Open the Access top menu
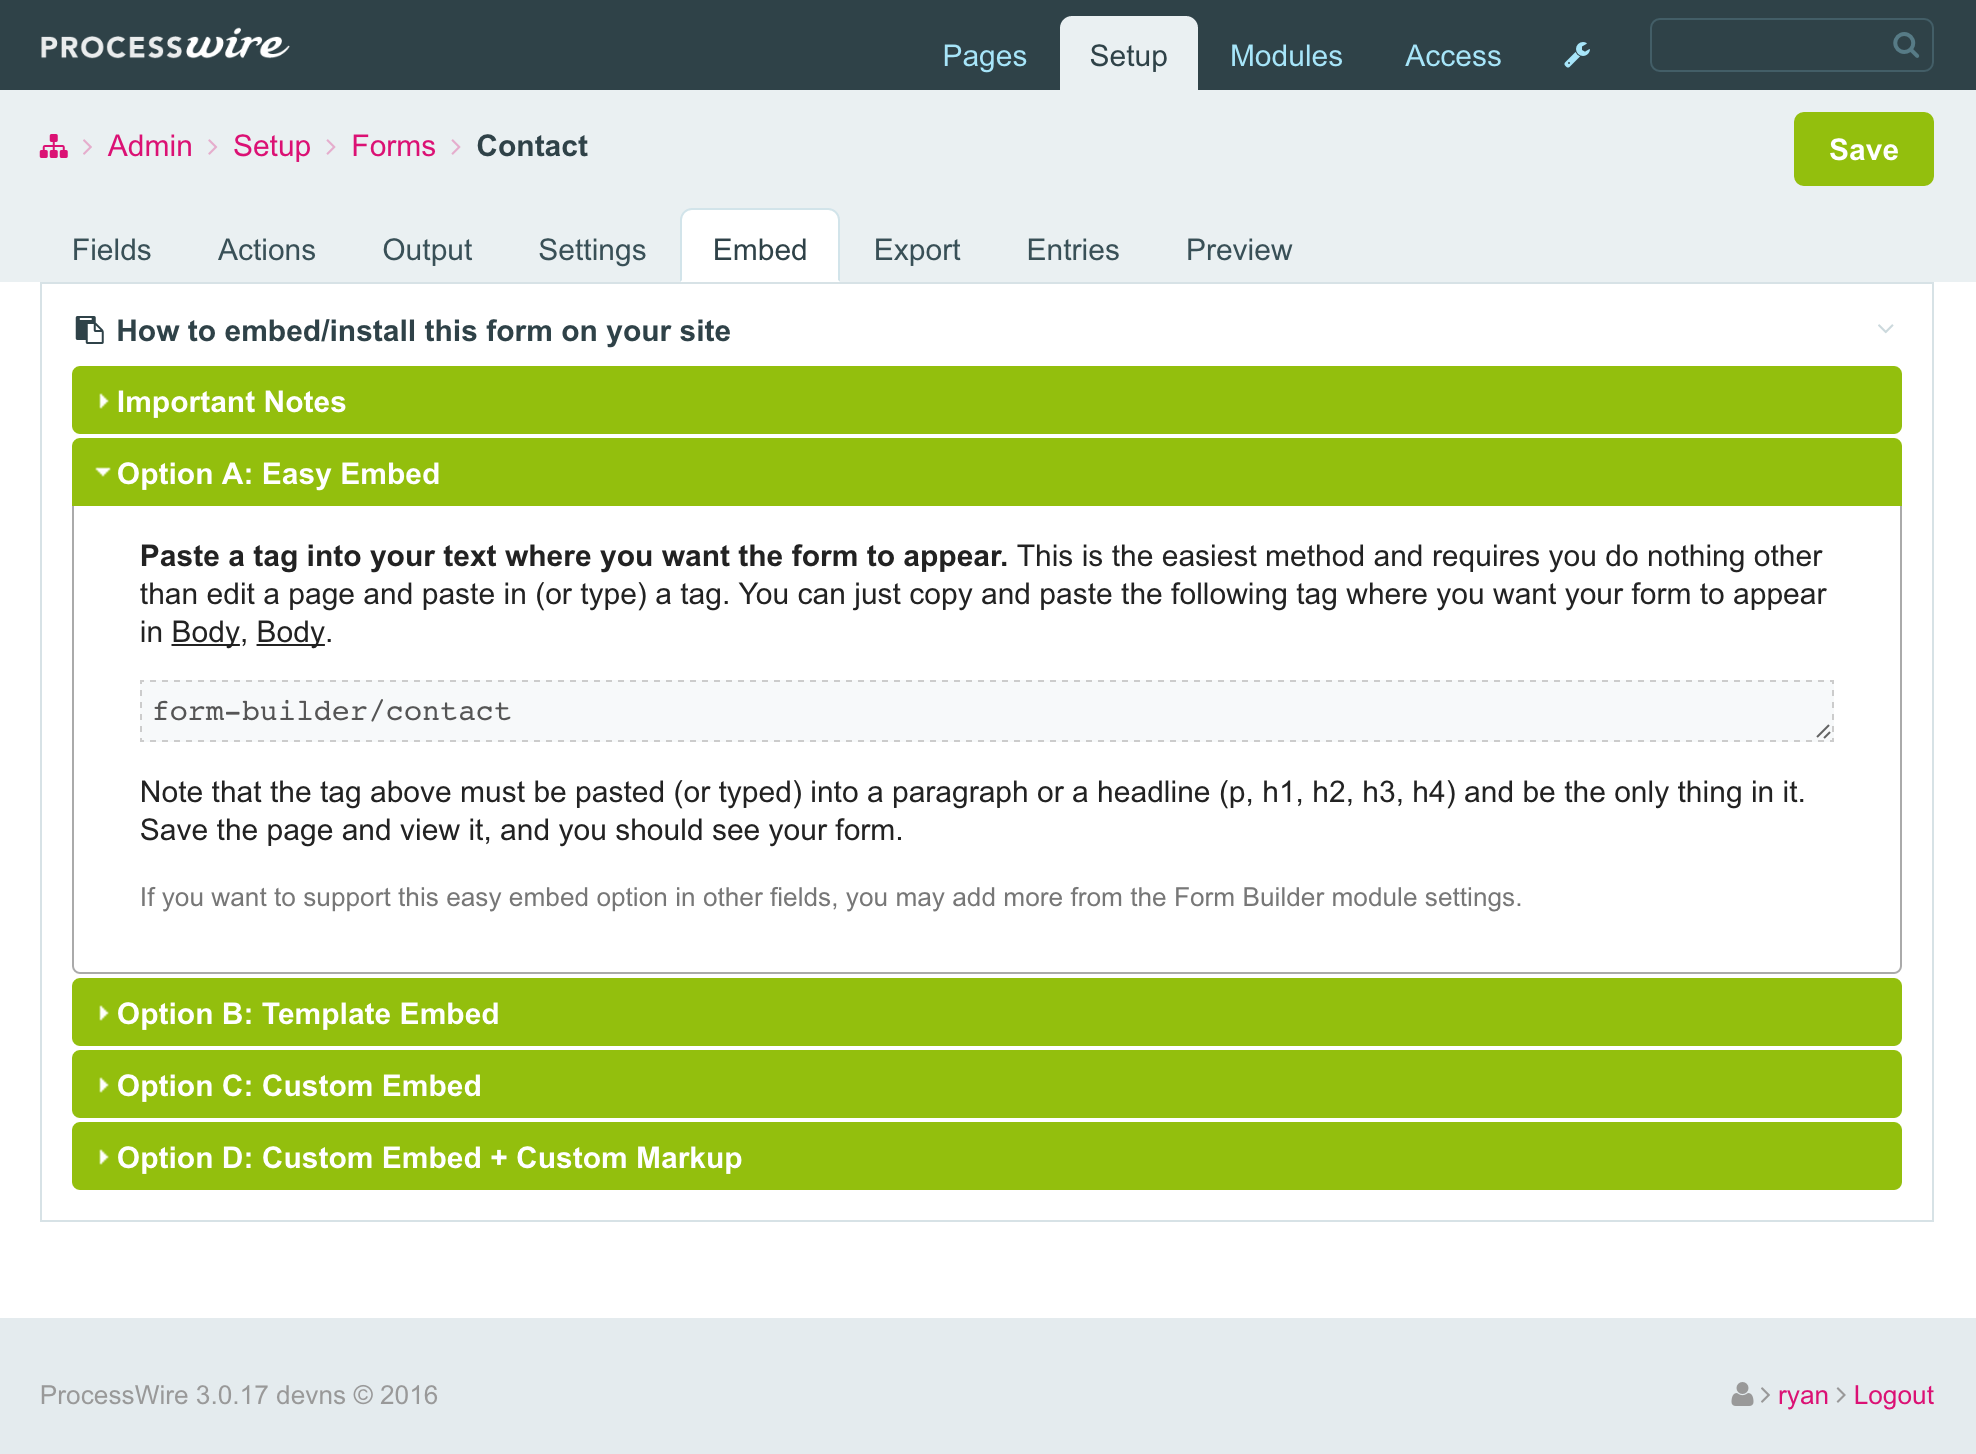The height and width of the screenshot is (1454, 1976). pyautogui.click(x=1453, y=56)
